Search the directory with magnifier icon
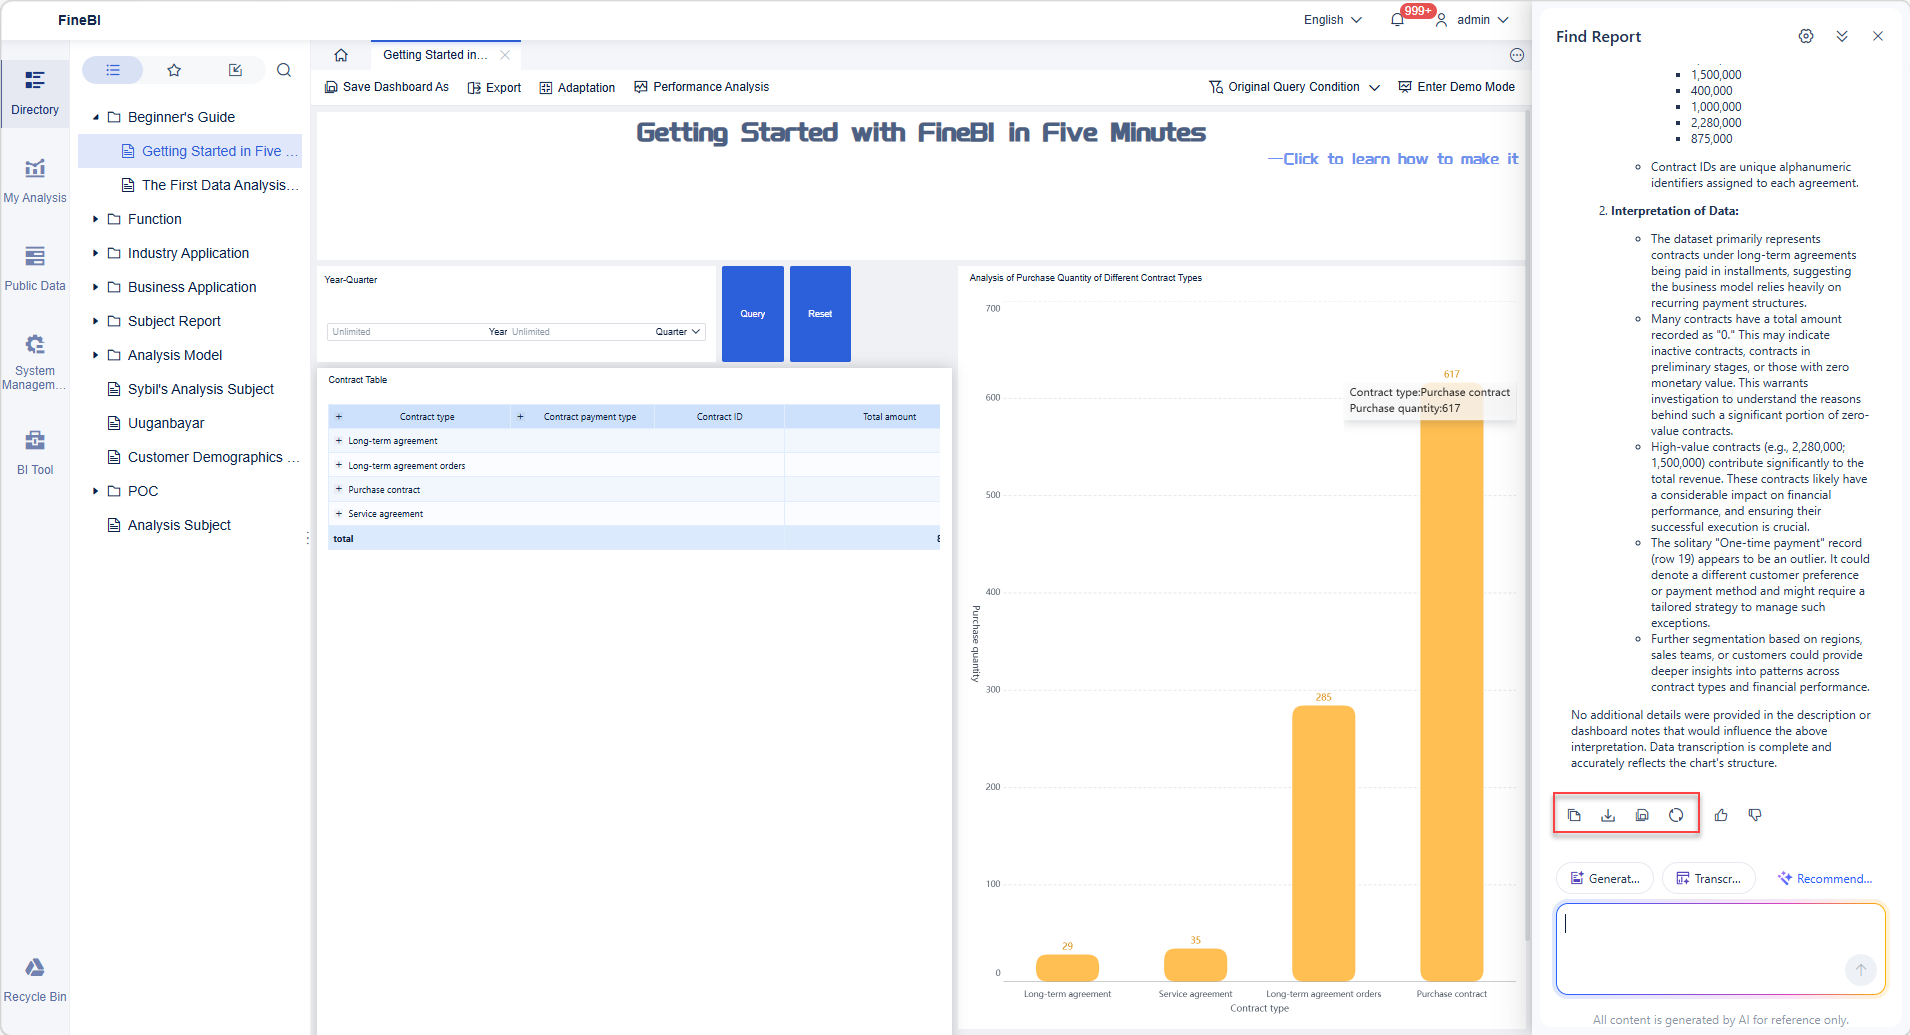The height and width of the screenshot is (1035, 1910). coord(284,70)
